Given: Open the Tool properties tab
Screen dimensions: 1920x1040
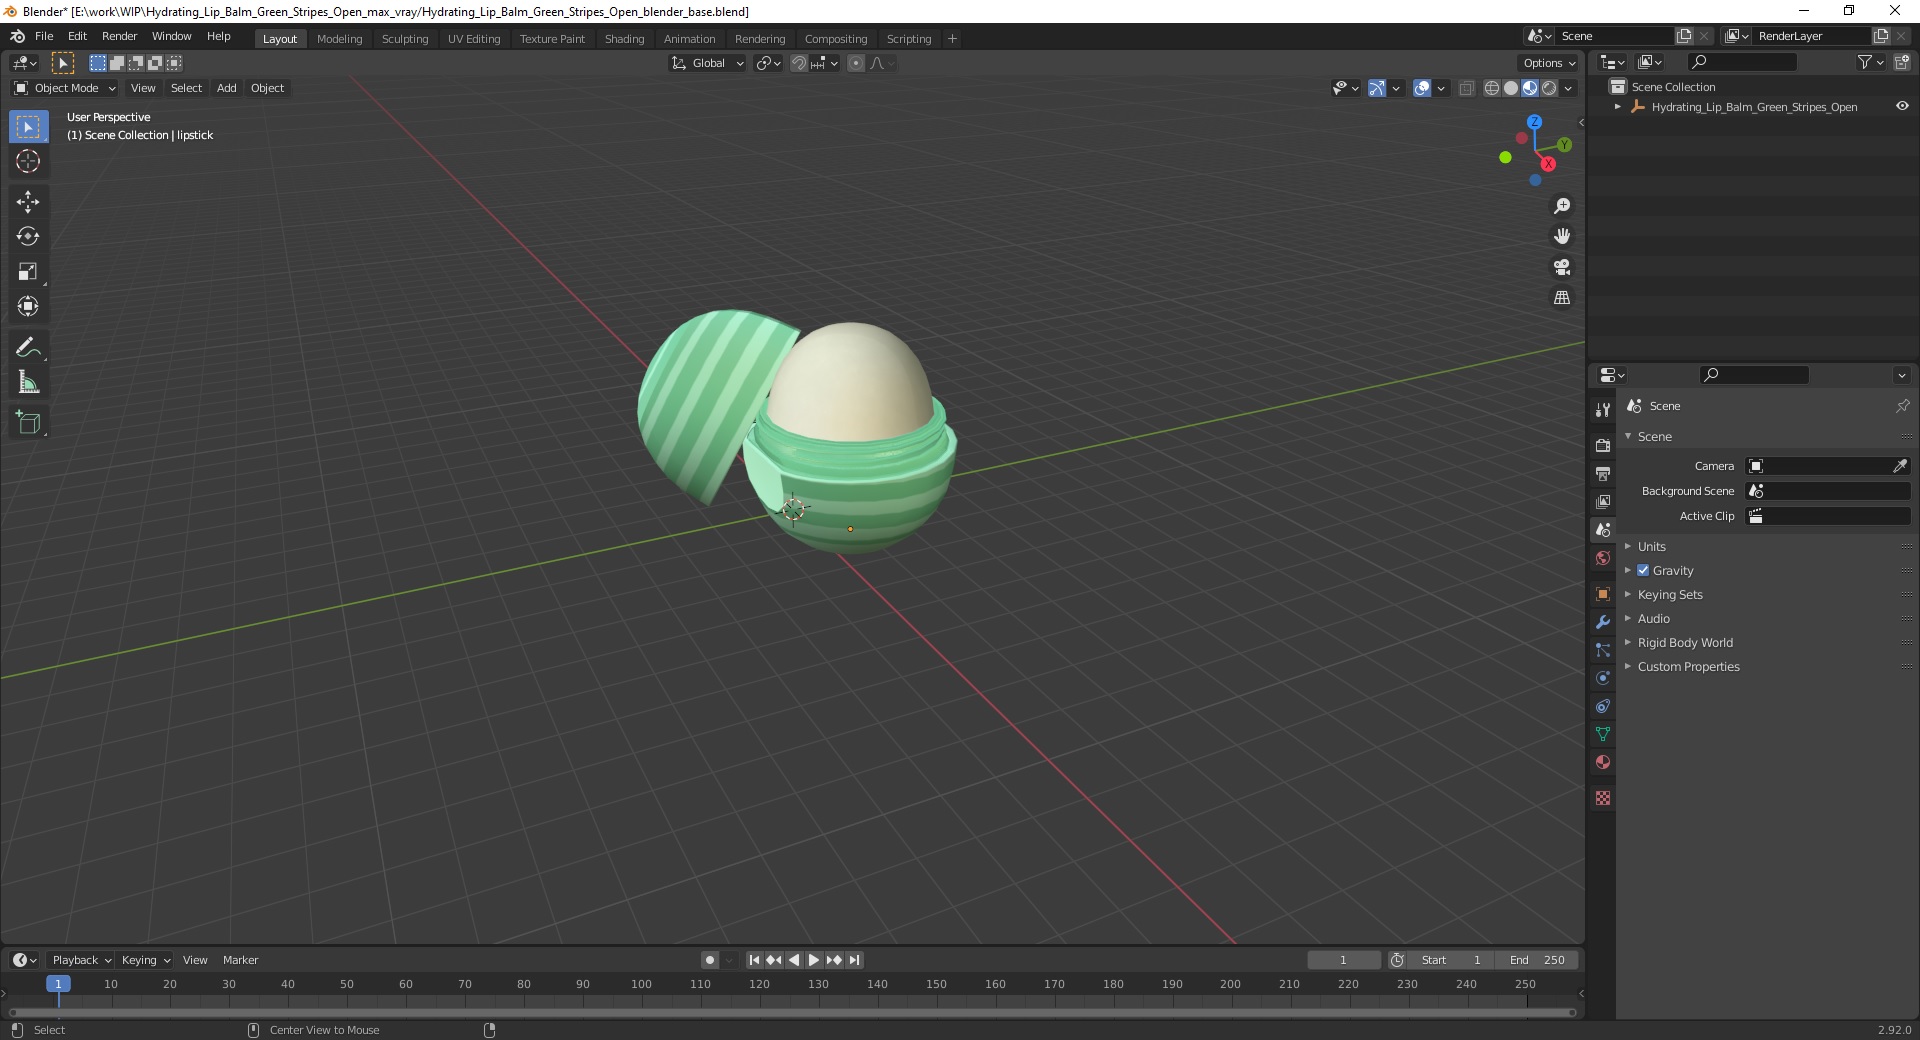Looking at the screenshot, I should tap(1603, 410).
